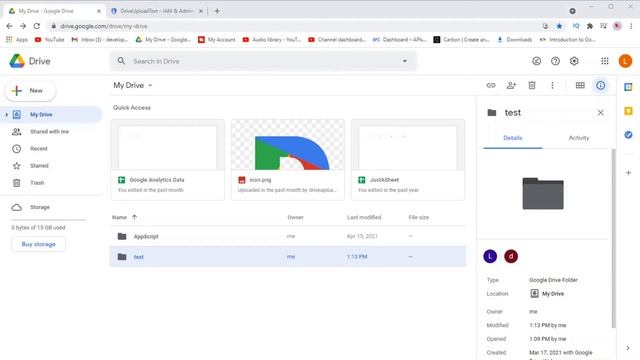Open the JustASheet quick access card
This screenshot has height=360, width=640.
pyautogui.click(x=407, y=160)
